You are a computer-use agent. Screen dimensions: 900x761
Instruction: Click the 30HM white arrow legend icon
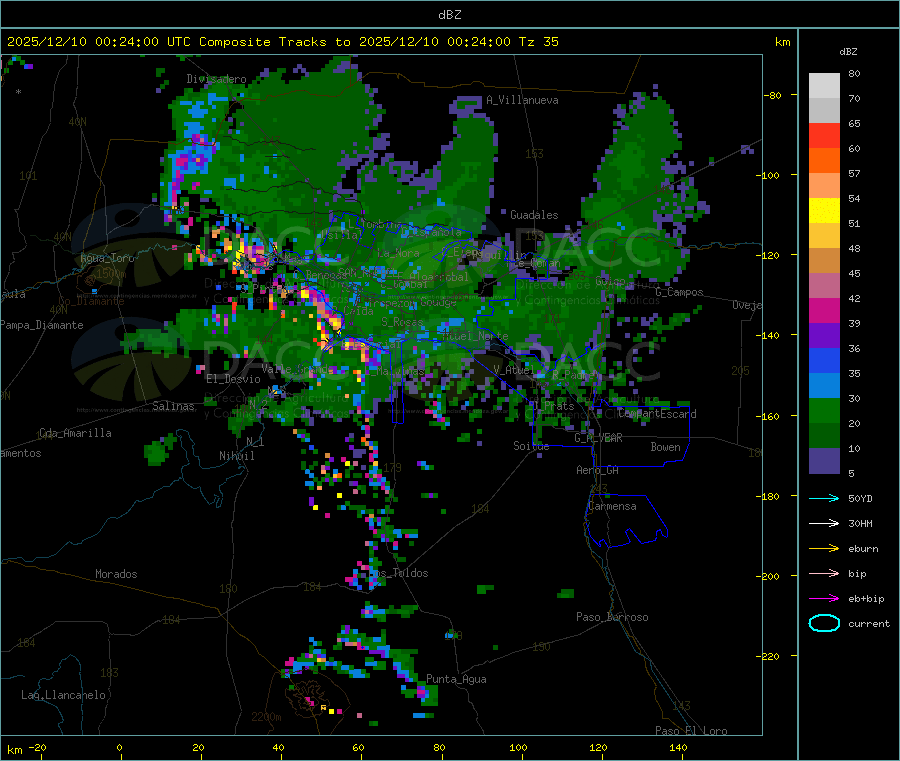[824, 523]
